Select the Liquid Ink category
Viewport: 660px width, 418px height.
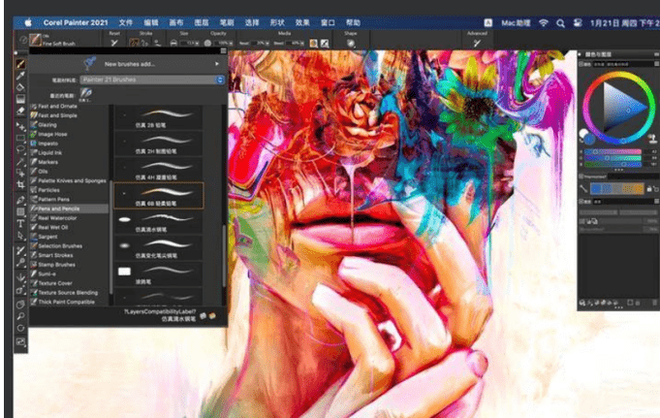coord(50,153)
